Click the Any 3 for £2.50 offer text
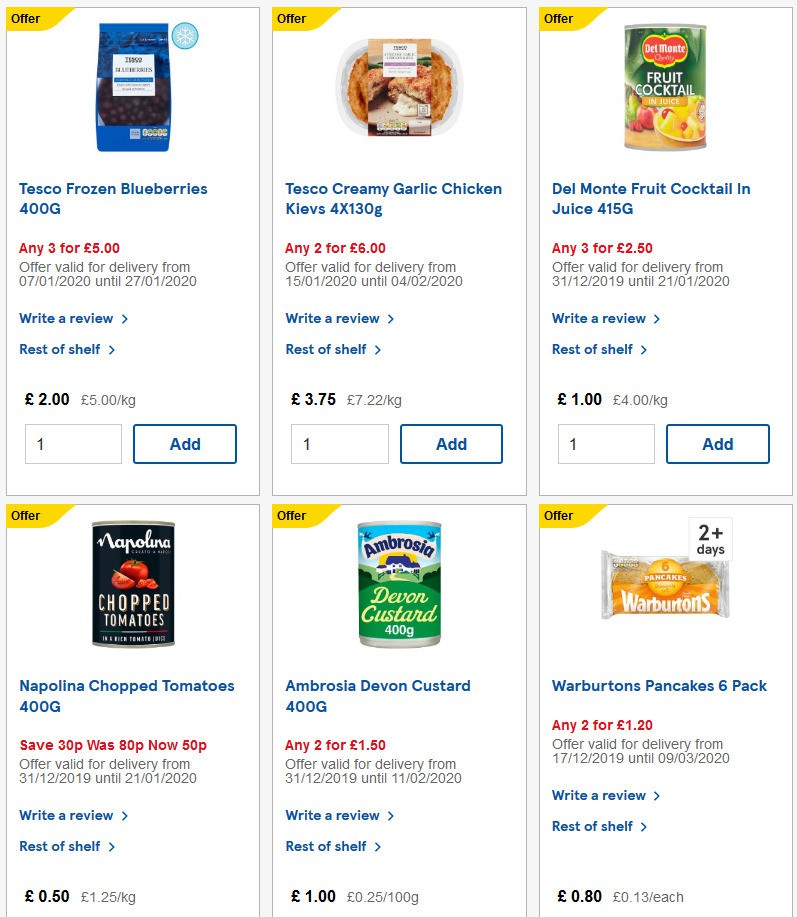 click(597, 245)
